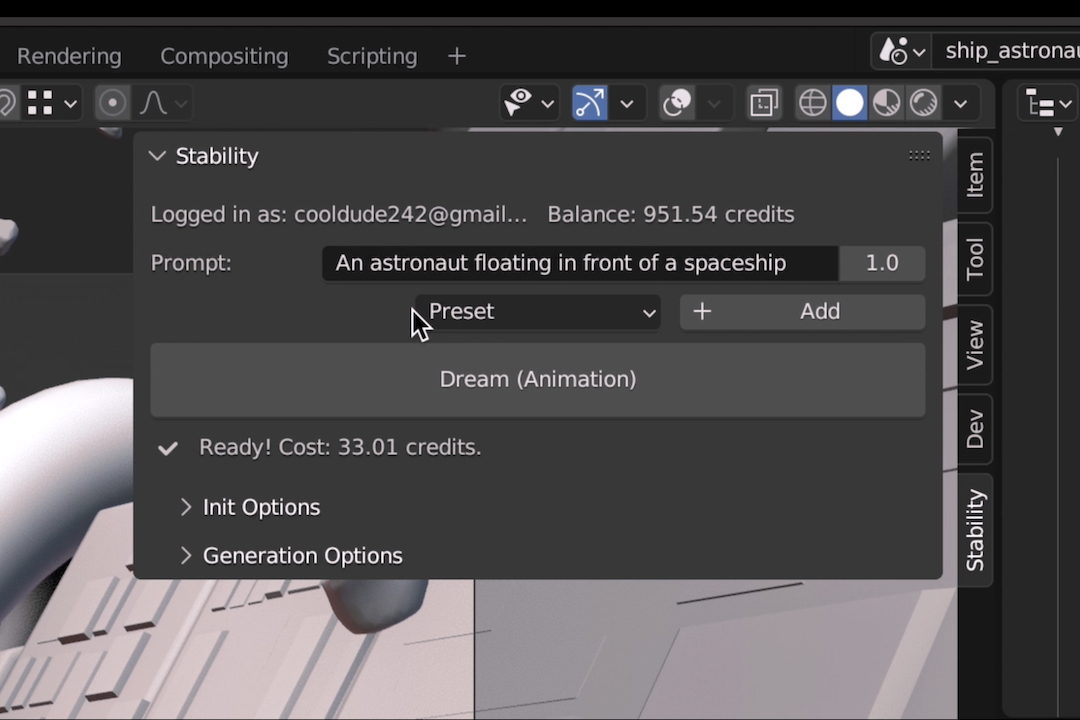
Task: Open the snapping elements grid dropdown
Action: coord(52,103)
